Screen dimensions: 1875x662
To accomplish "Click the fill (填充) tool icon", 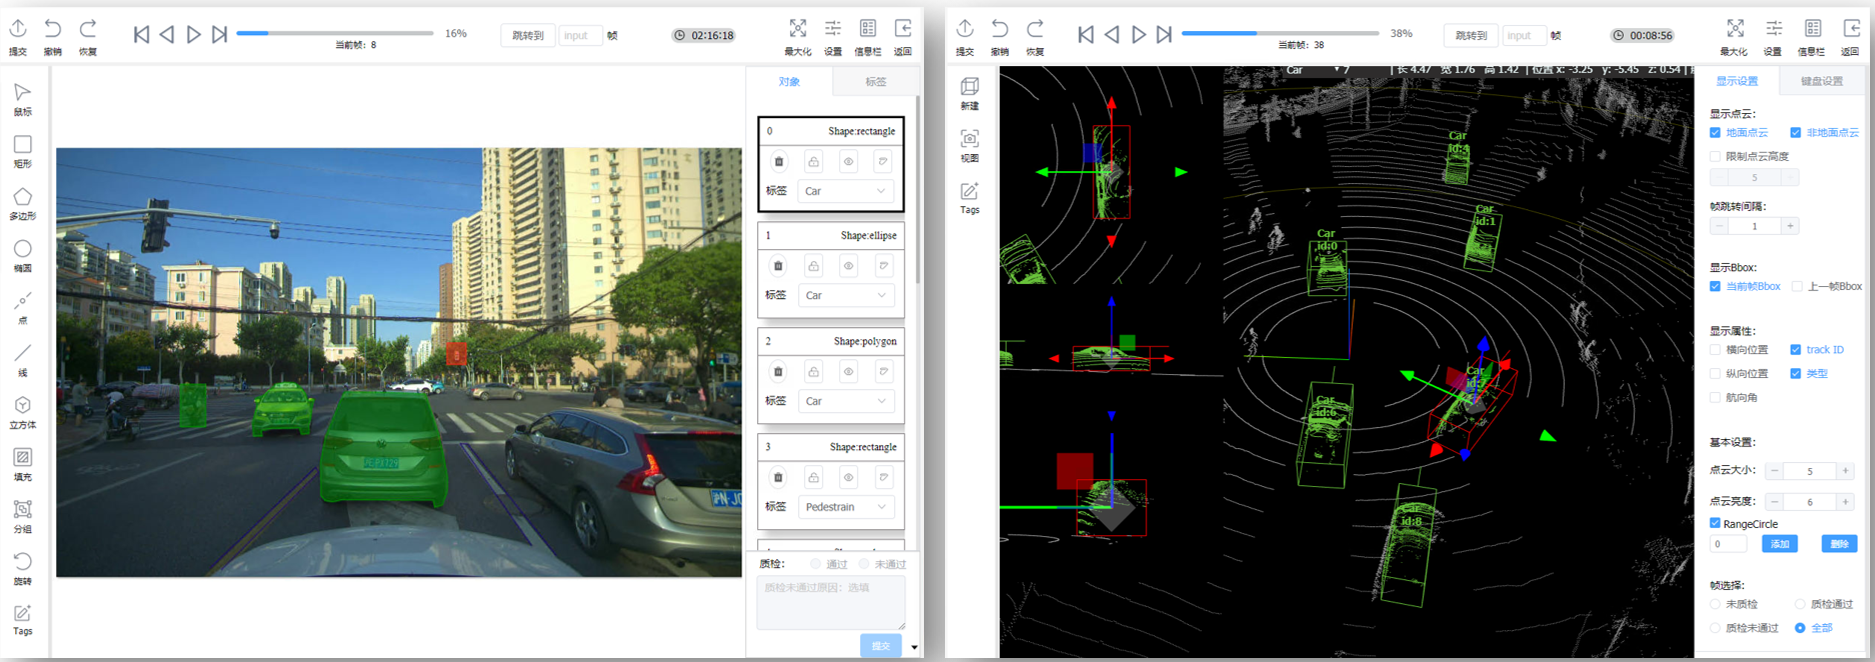I will click(x=22, y=458).
